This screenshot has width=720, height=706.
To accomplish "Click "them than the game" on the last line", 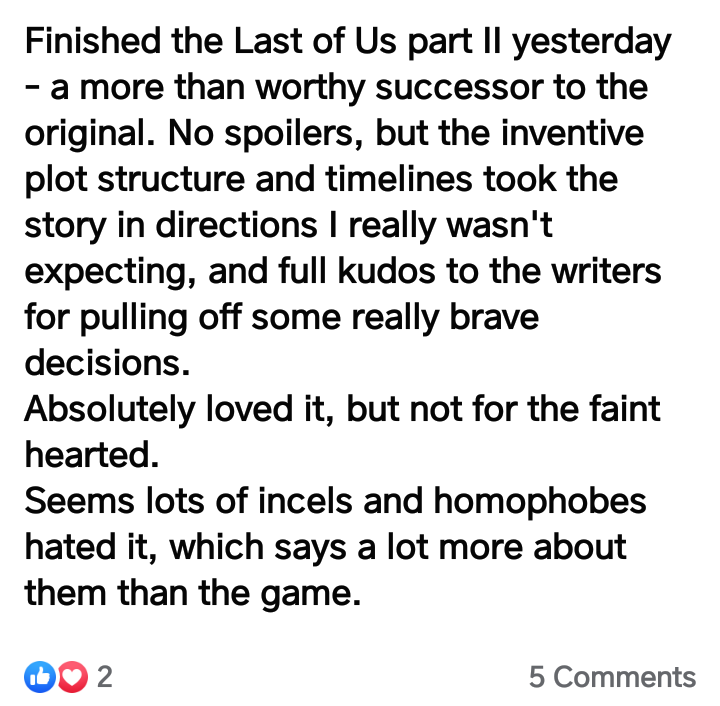I will click(x=190, y=594).
